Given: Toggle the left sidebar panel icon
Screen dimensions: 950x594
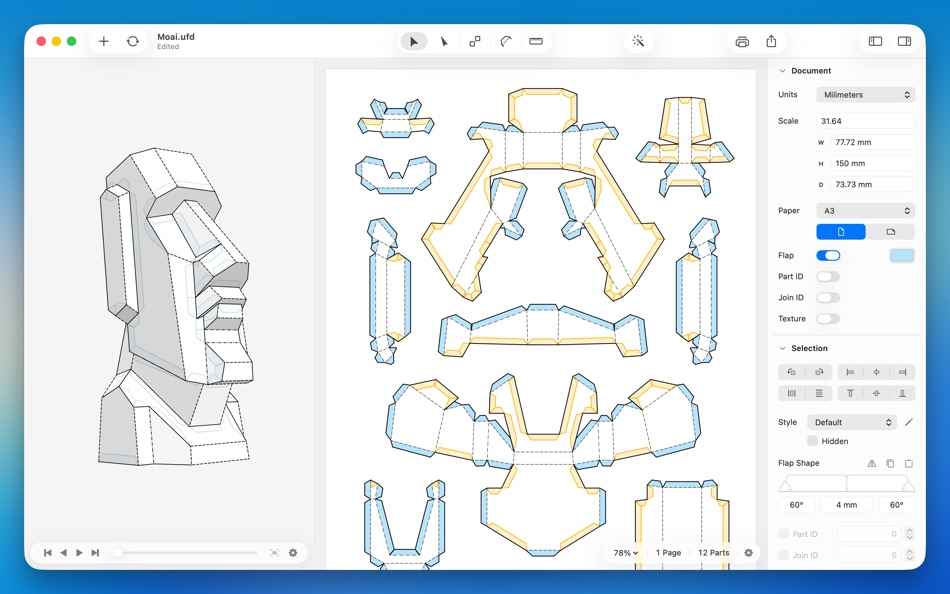Looking at the screenshot, I should coord(875,41).
